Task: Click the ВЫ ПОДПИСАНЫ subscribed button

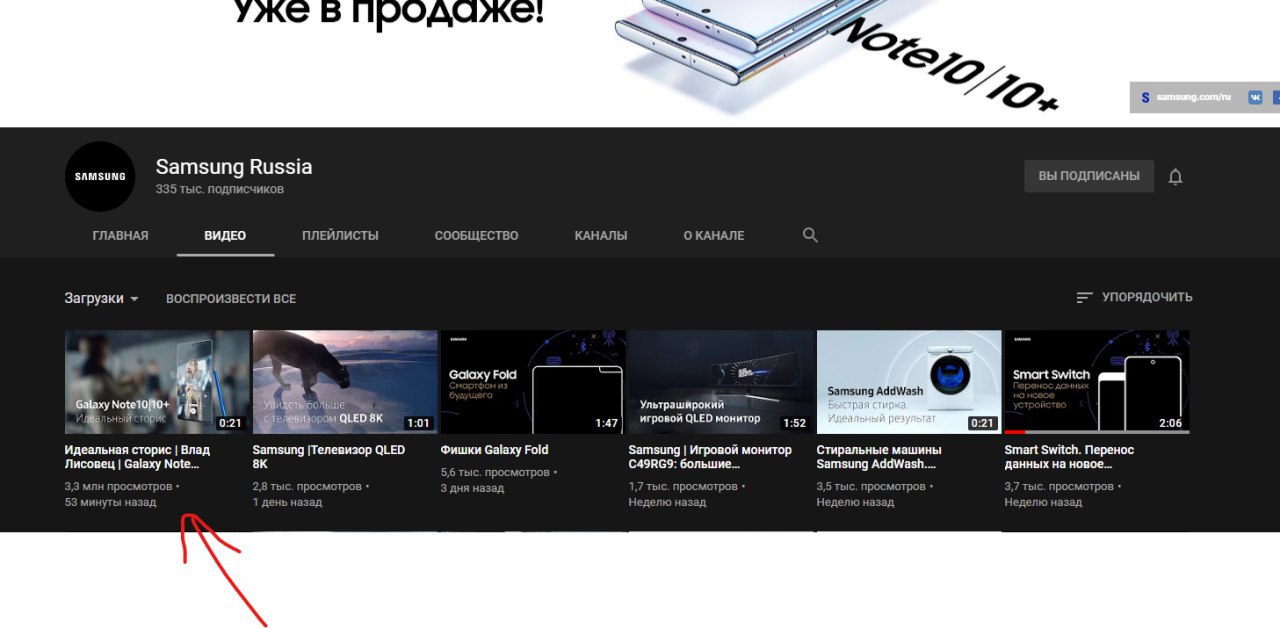Action: tap(1089, 176)
